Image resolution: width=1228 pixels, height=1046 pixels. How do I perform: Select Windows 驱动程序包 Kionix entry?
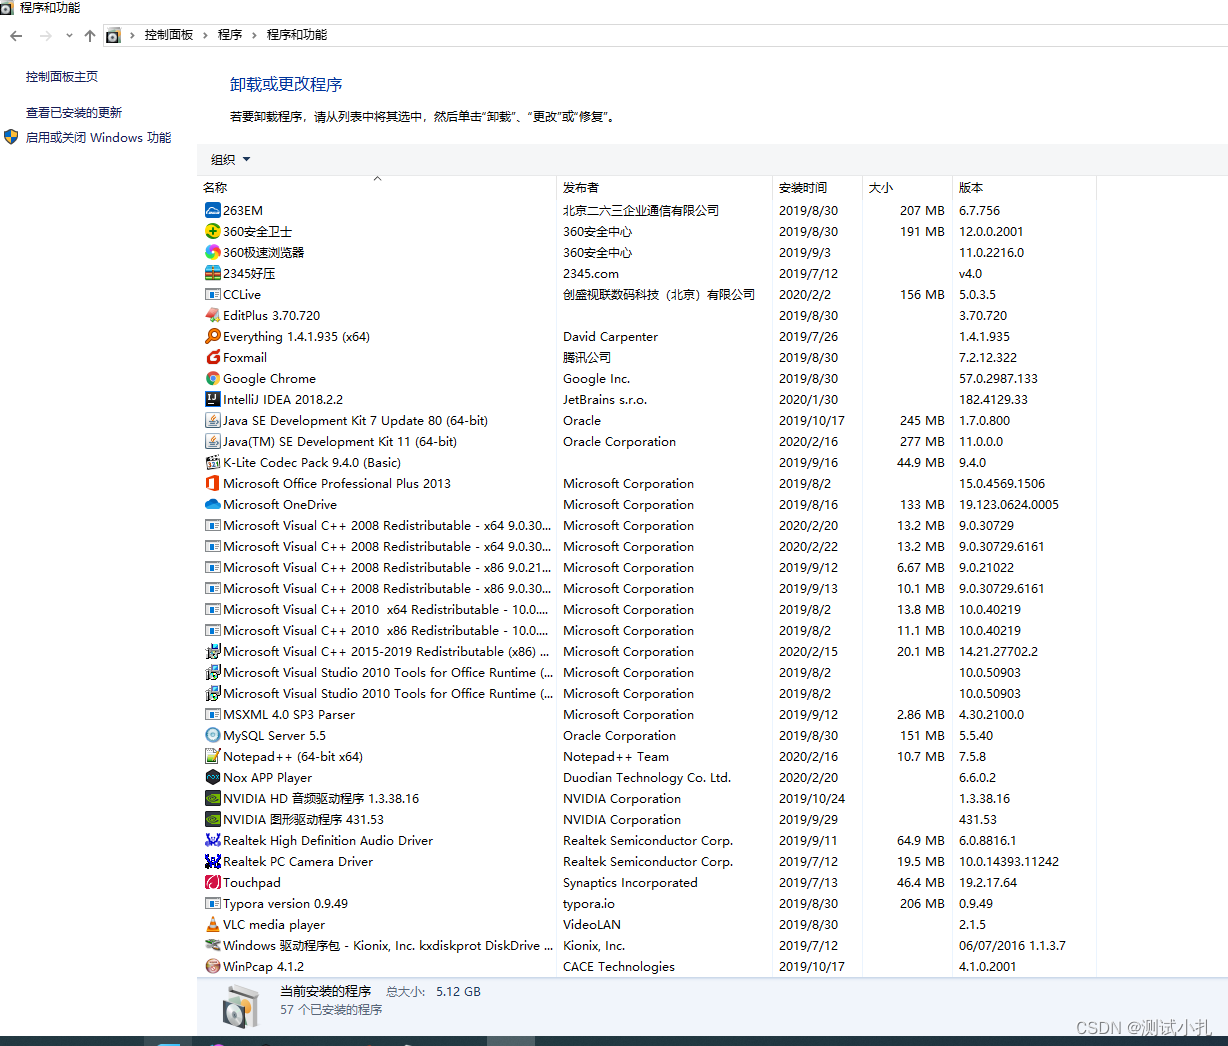pos(648,945)
